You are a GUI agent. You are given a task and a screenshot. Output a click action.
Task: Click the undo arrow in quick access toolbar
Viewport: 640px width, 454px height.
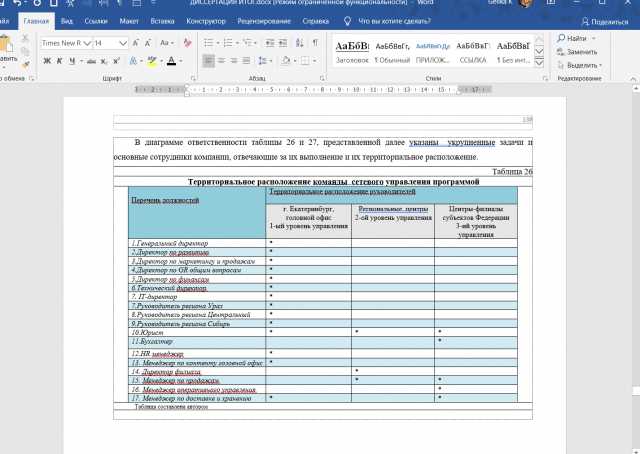pyautogui.click(x=17, y=3)
